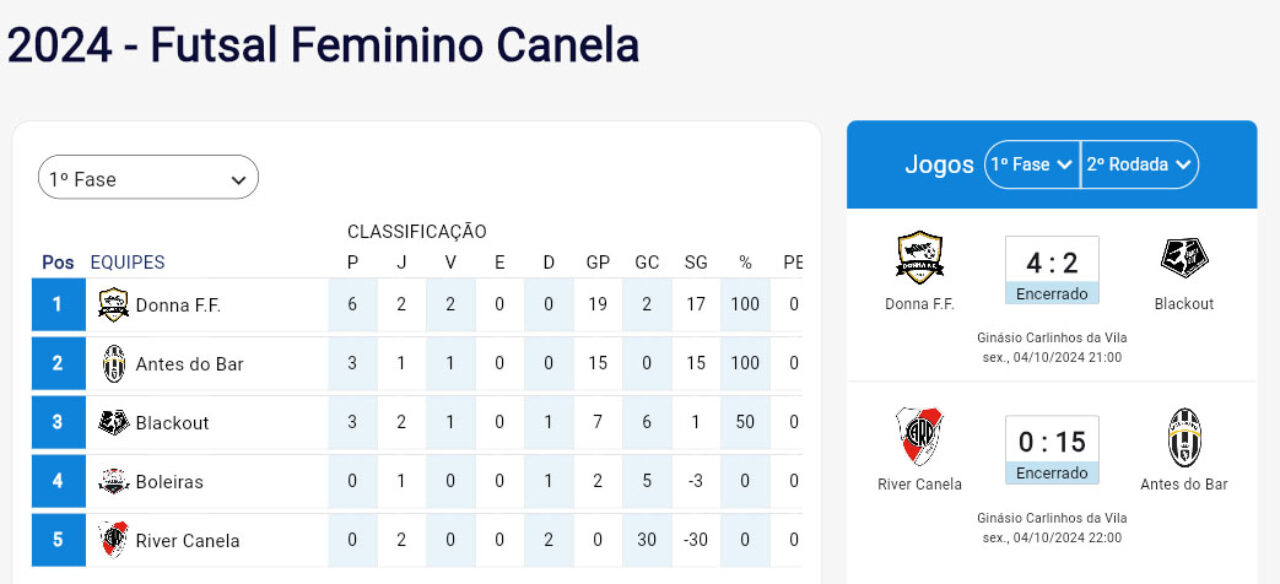Image resolution: width=1280 pixels, height=584 pixels.
Task: Click Donna F.F. crest in standings table
Action: click(x=113, y=304)
